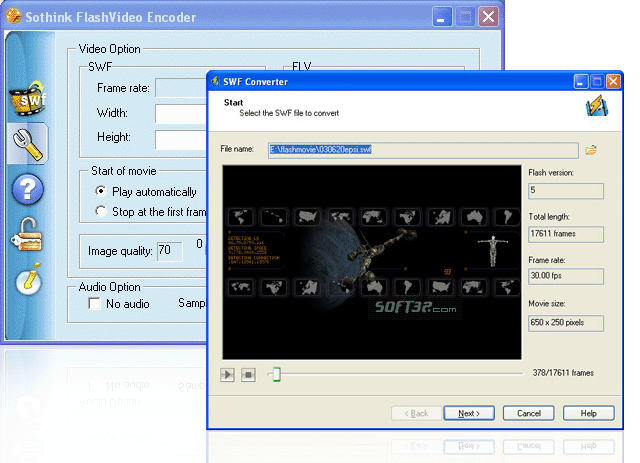The height and width of the screenshot is (463, 640).
Task: Minimize the Sothink FlashVideo Encoder window
Action: tap(442, 17)
